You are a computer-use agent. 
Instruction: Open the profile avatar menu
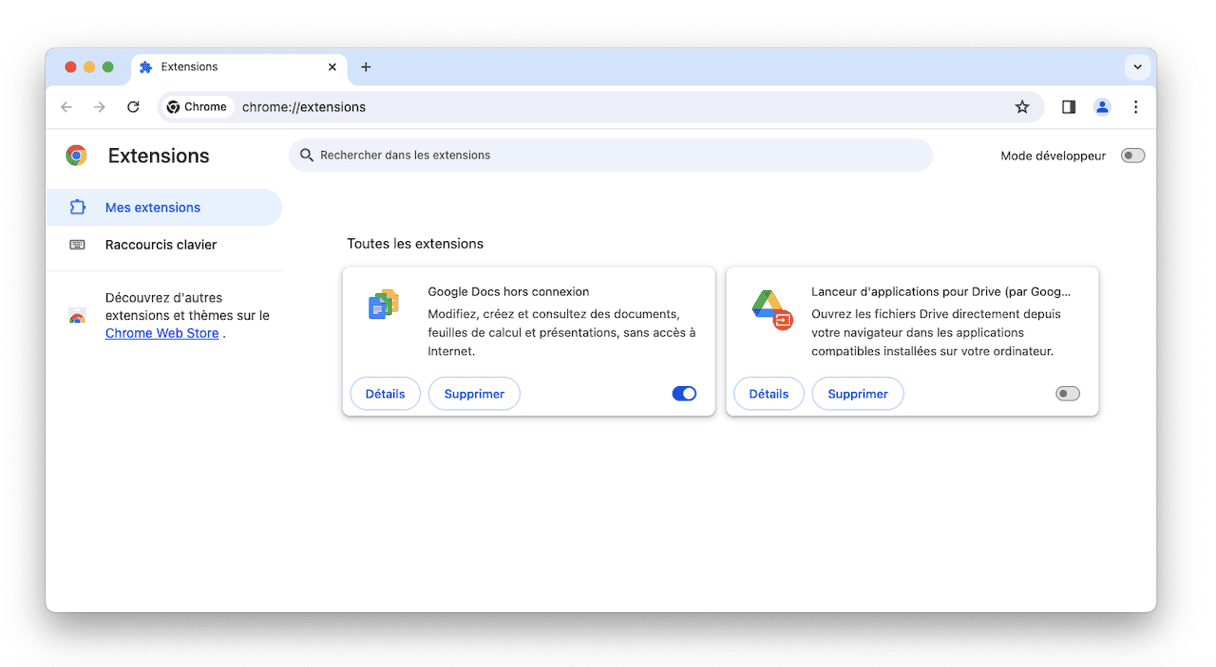pyautogui.click(x=1102, y=107)
